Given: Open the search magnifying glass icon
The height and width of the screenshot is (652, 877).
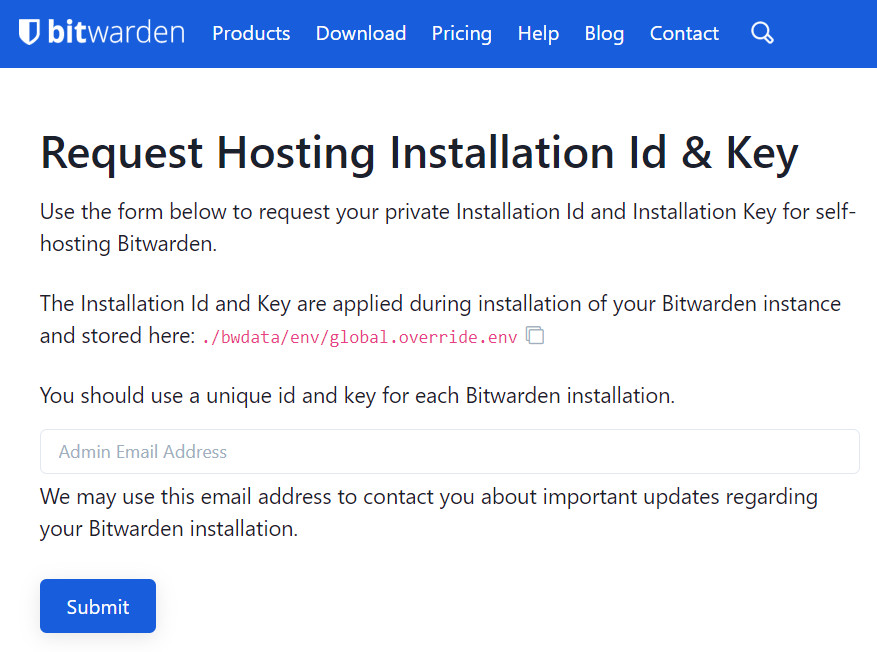Looking at the screenshot, I should (762, 33).
